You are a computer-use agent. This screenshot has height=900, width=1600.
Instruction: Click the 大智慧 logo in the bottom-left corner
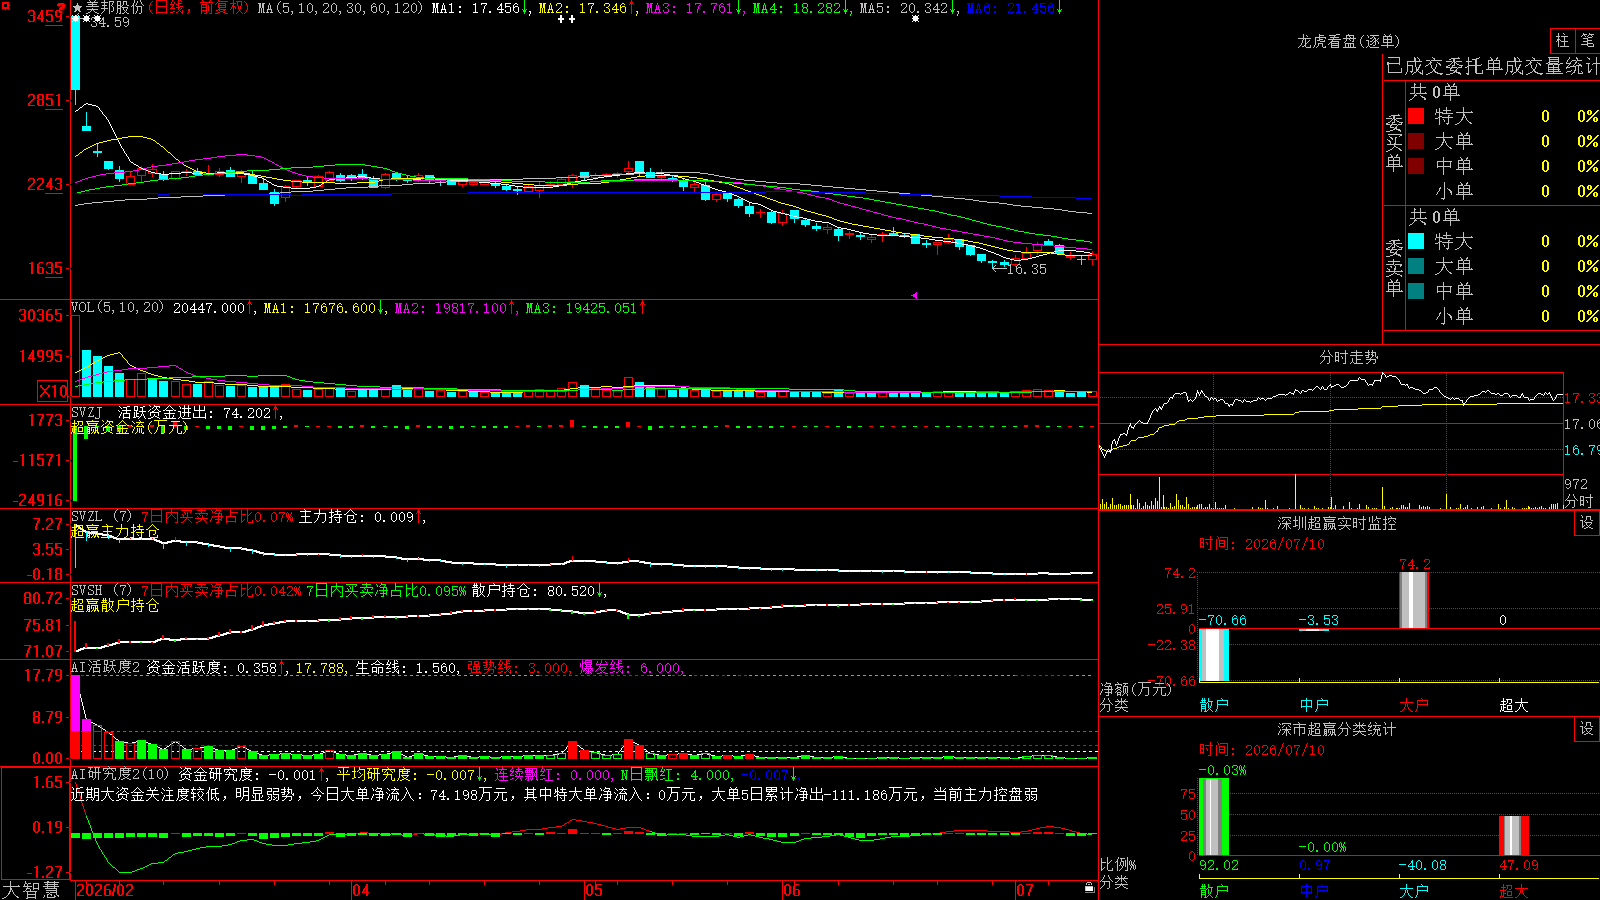point(31,890)
